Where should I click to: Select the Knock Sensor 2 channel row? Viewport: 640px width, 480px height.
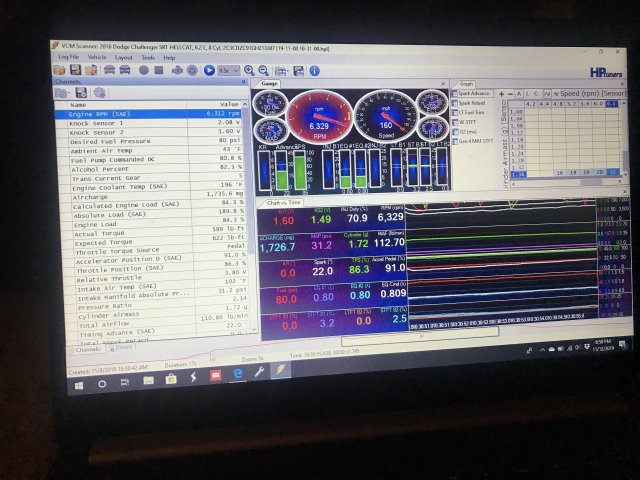(150, 132)
